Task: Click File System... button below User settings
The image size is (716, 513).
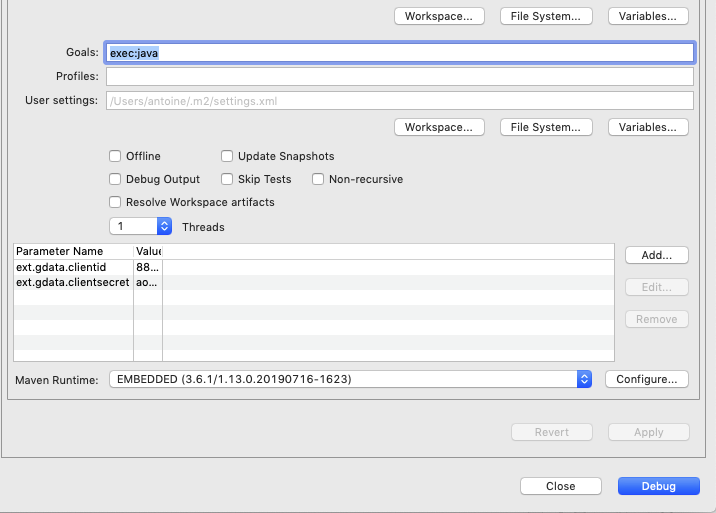Action: click(x=545, y=127)
